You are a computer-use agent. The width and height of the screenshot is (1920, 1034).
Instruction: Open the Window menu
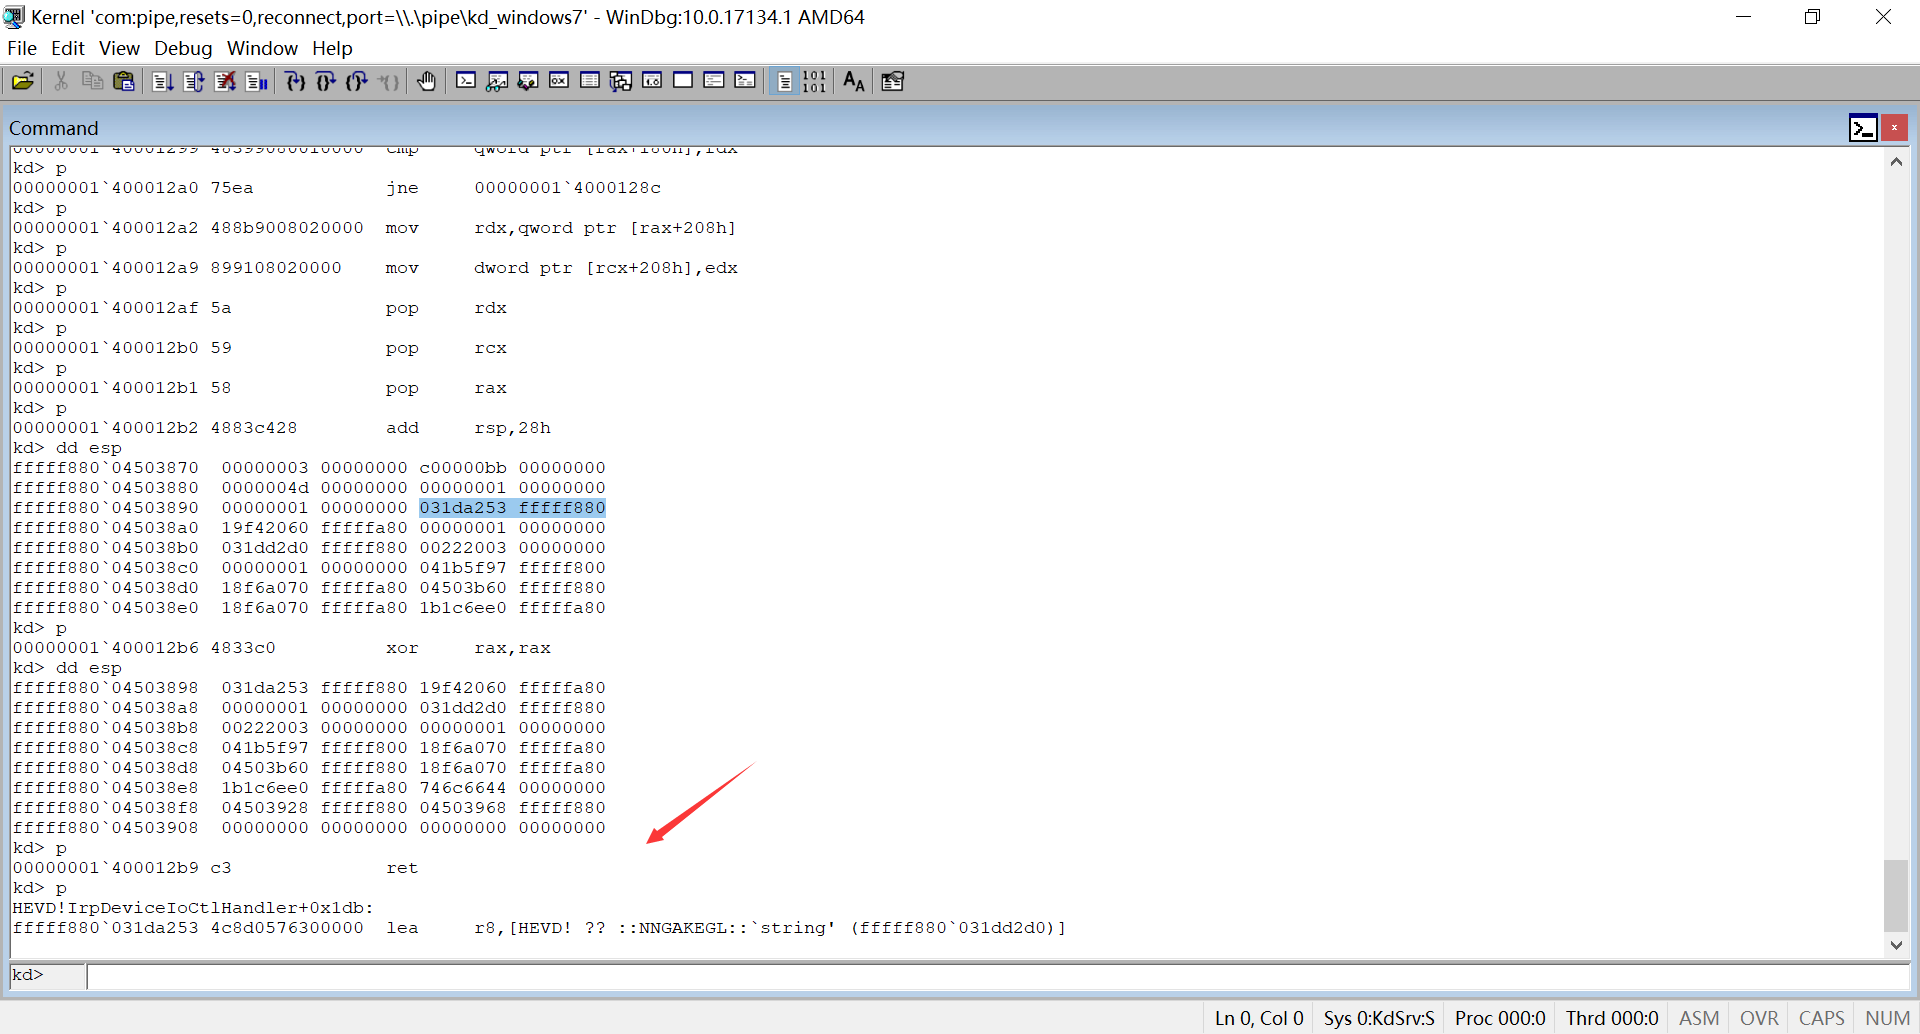[262, 48]
